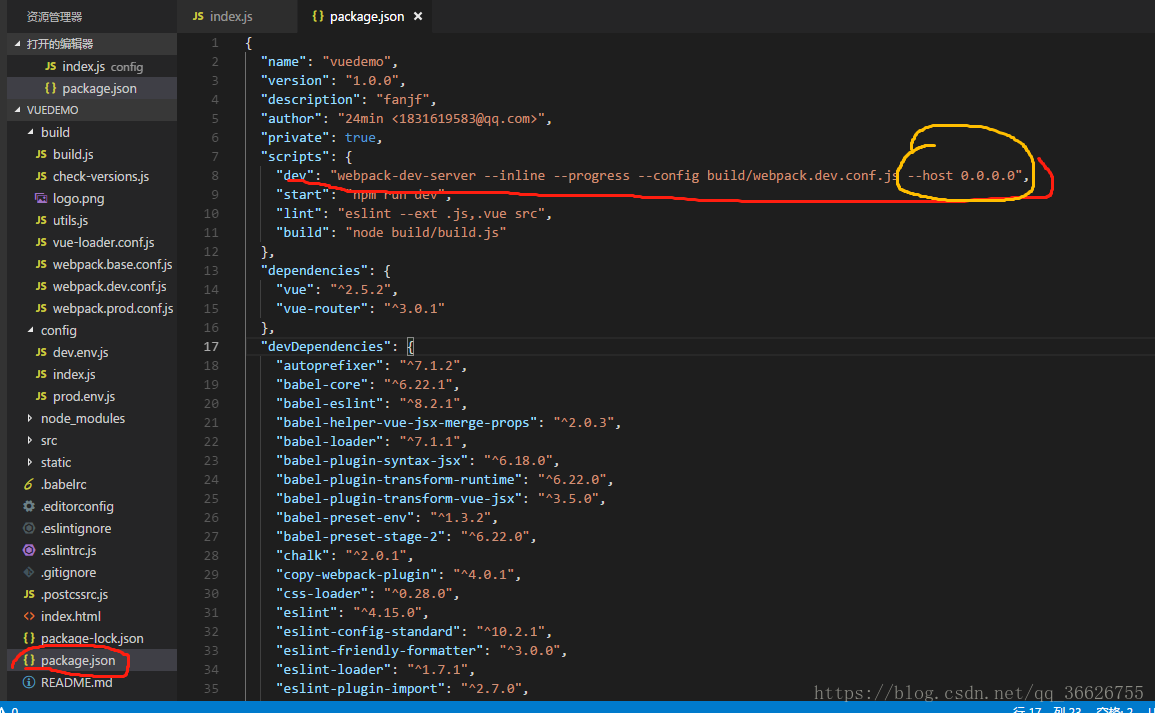
Task: Close the package.json editor tab
Action: 418,16
